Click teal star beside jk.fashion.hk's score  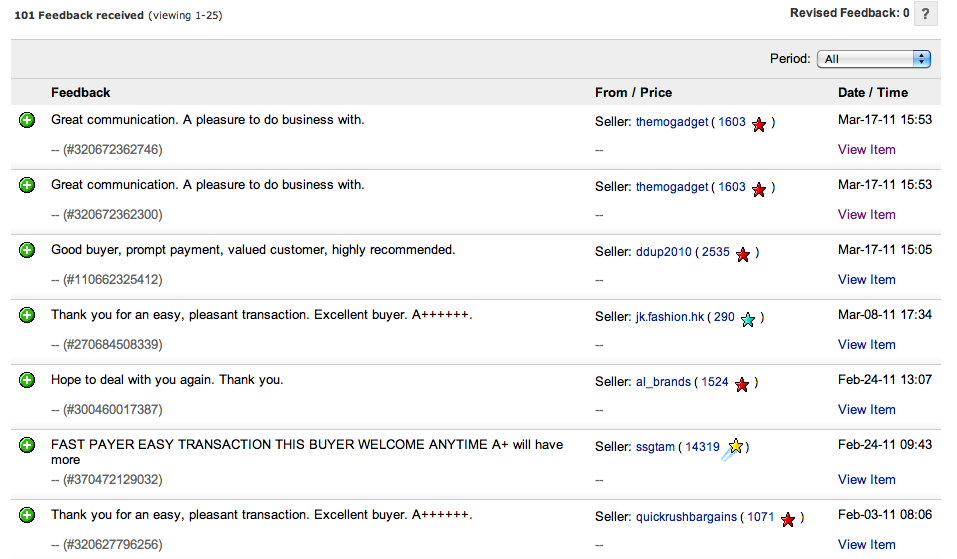tap(748, 319)
